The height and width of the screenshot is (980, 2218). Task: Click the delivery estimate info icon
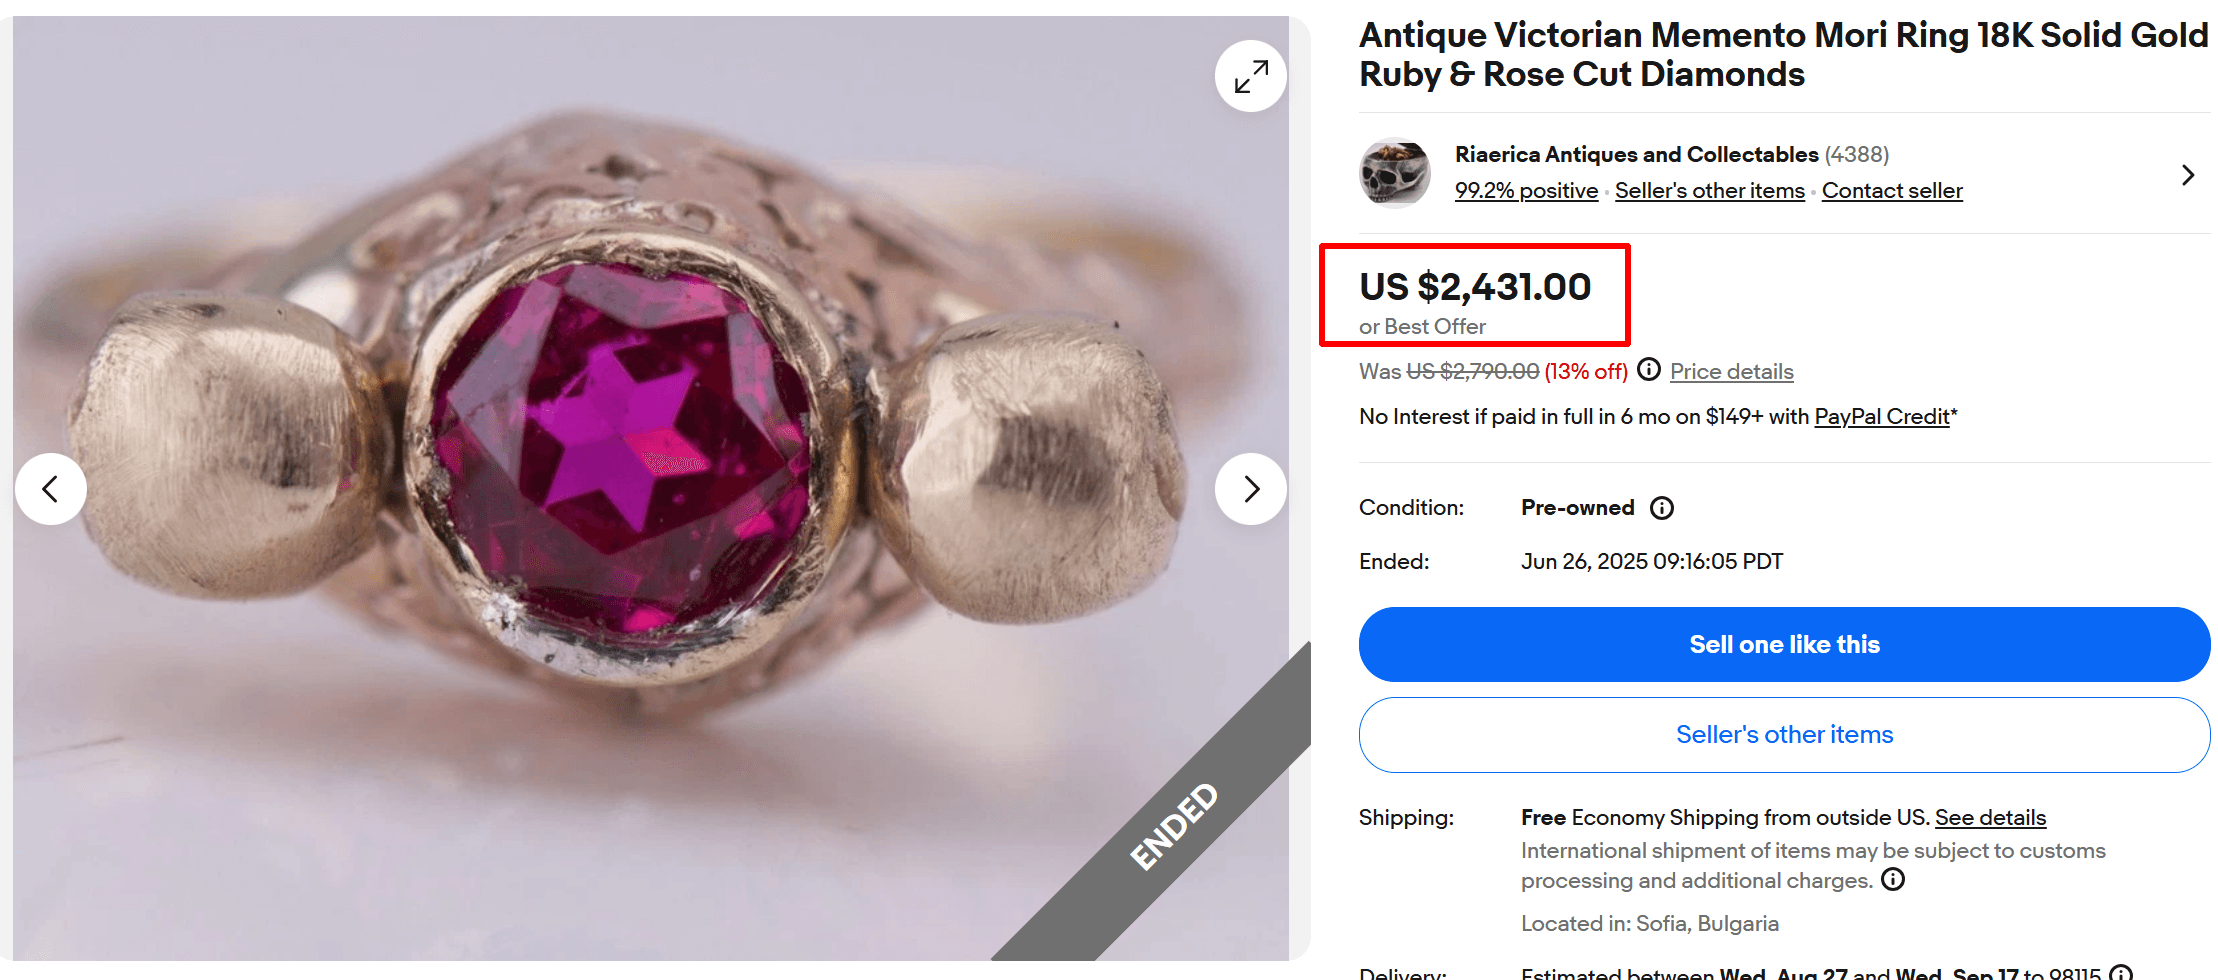2119,972
